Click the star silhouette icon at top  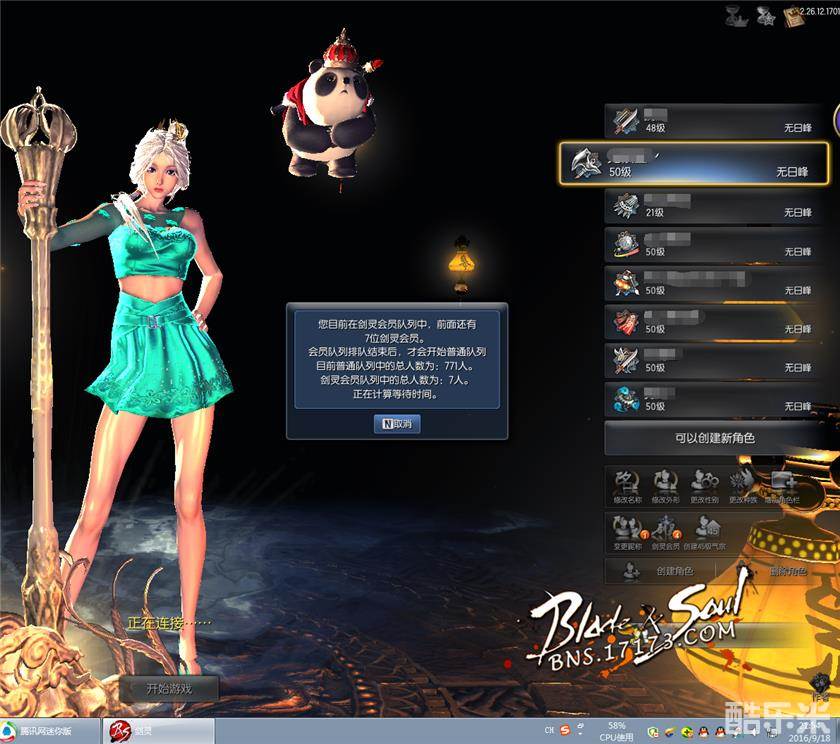coord(765,16)
